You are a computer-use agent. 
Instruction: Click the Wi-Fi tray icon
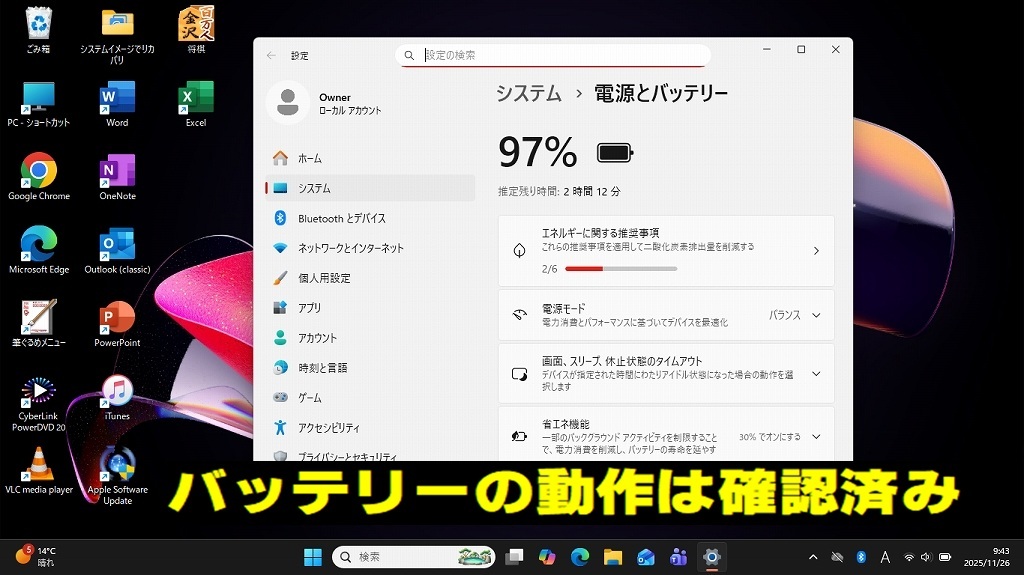tap(908, 557)
